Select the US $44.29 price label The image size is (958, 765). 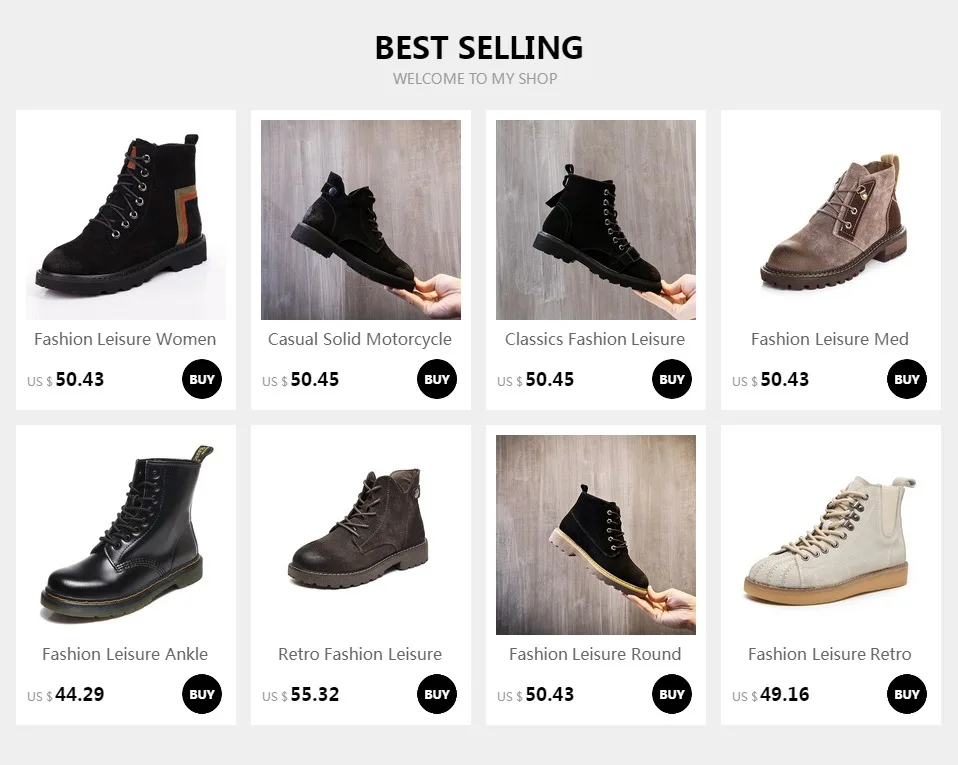click(65, 695)
